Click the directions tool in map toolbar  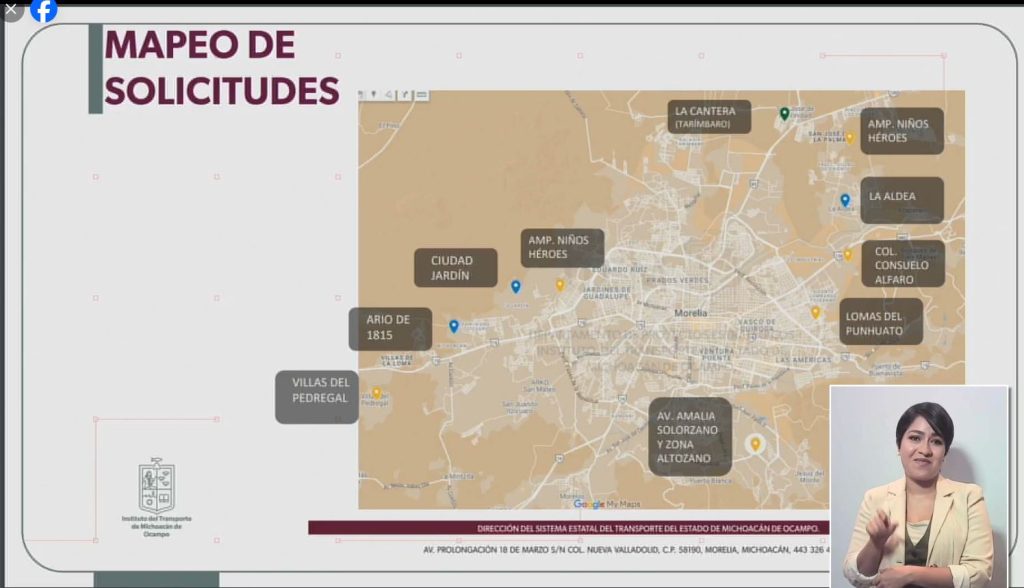coord(406,95)
